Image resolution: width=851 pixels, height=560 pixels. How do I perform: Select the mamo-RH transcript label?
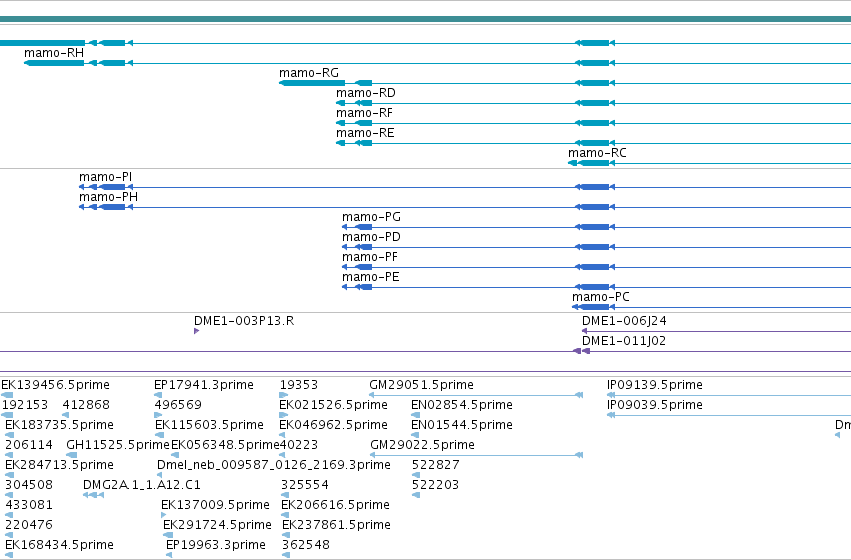click(x=54, y=53)
